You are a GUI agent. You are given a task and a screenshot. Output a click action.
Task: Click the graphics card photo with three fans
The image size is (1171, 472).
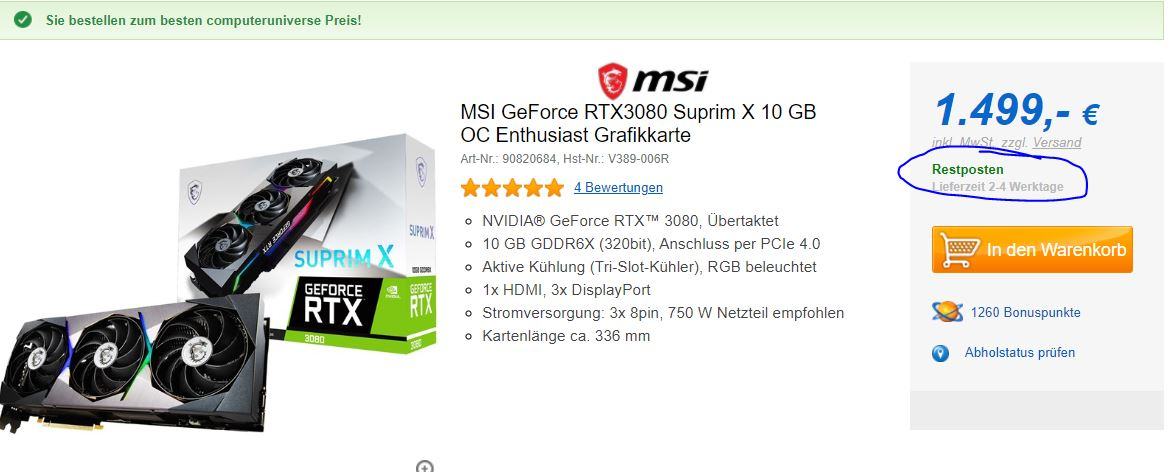pos(133,362)
